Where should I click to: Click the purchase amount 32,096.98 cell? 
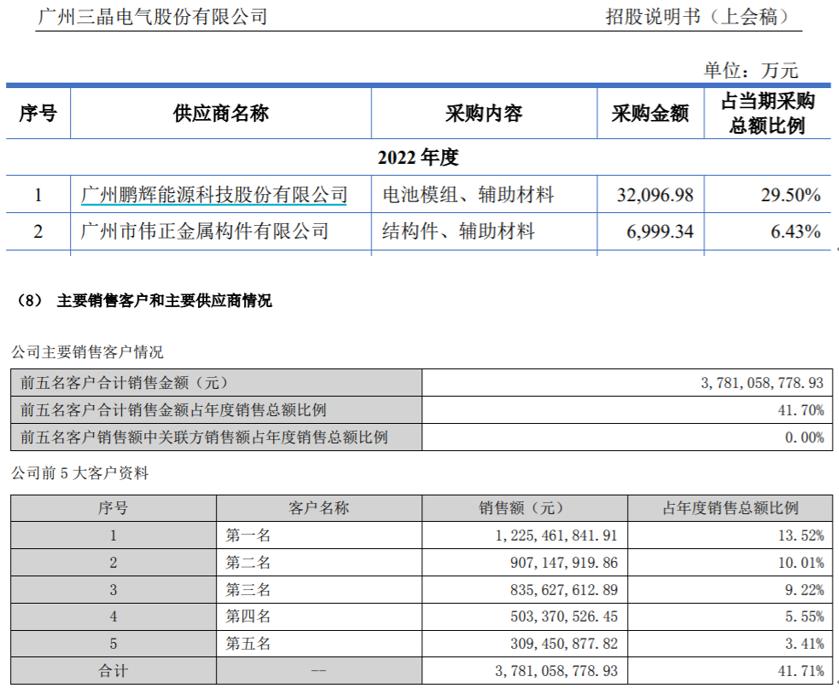pyautogui.click(x=651, y=194)
